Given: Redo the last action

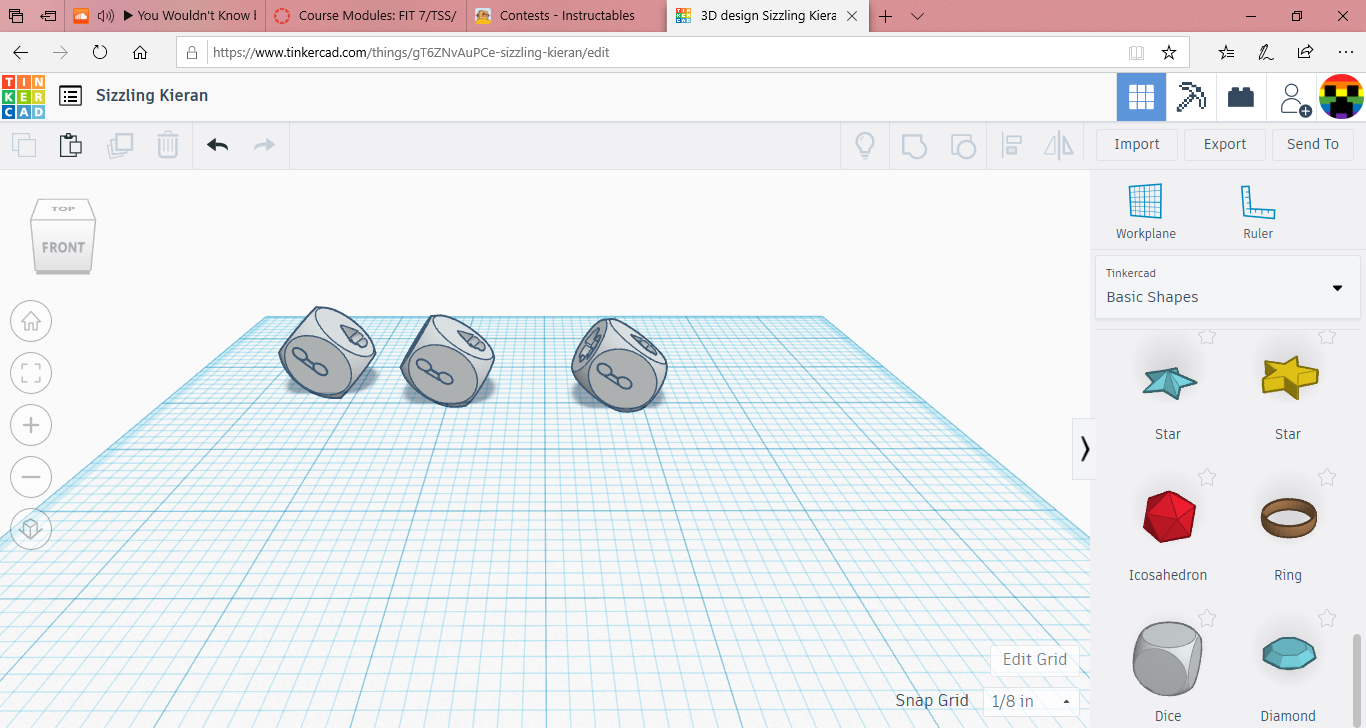Looking at the screenshot, I should 264,146.
